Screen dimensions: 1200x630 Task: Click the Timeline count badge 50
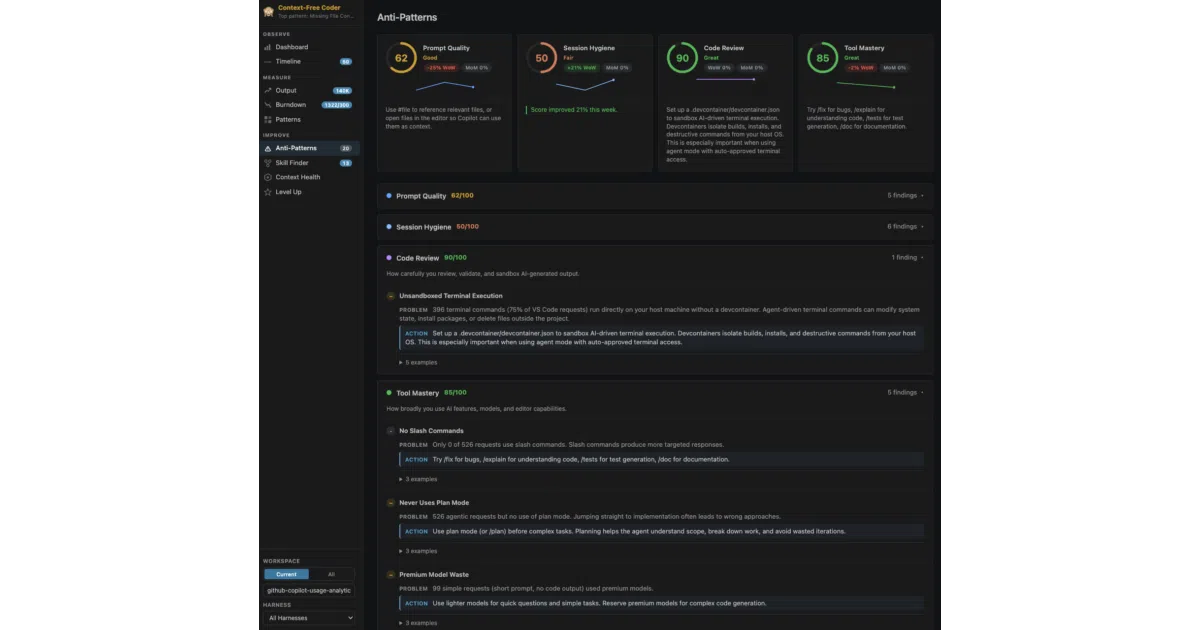346,61
